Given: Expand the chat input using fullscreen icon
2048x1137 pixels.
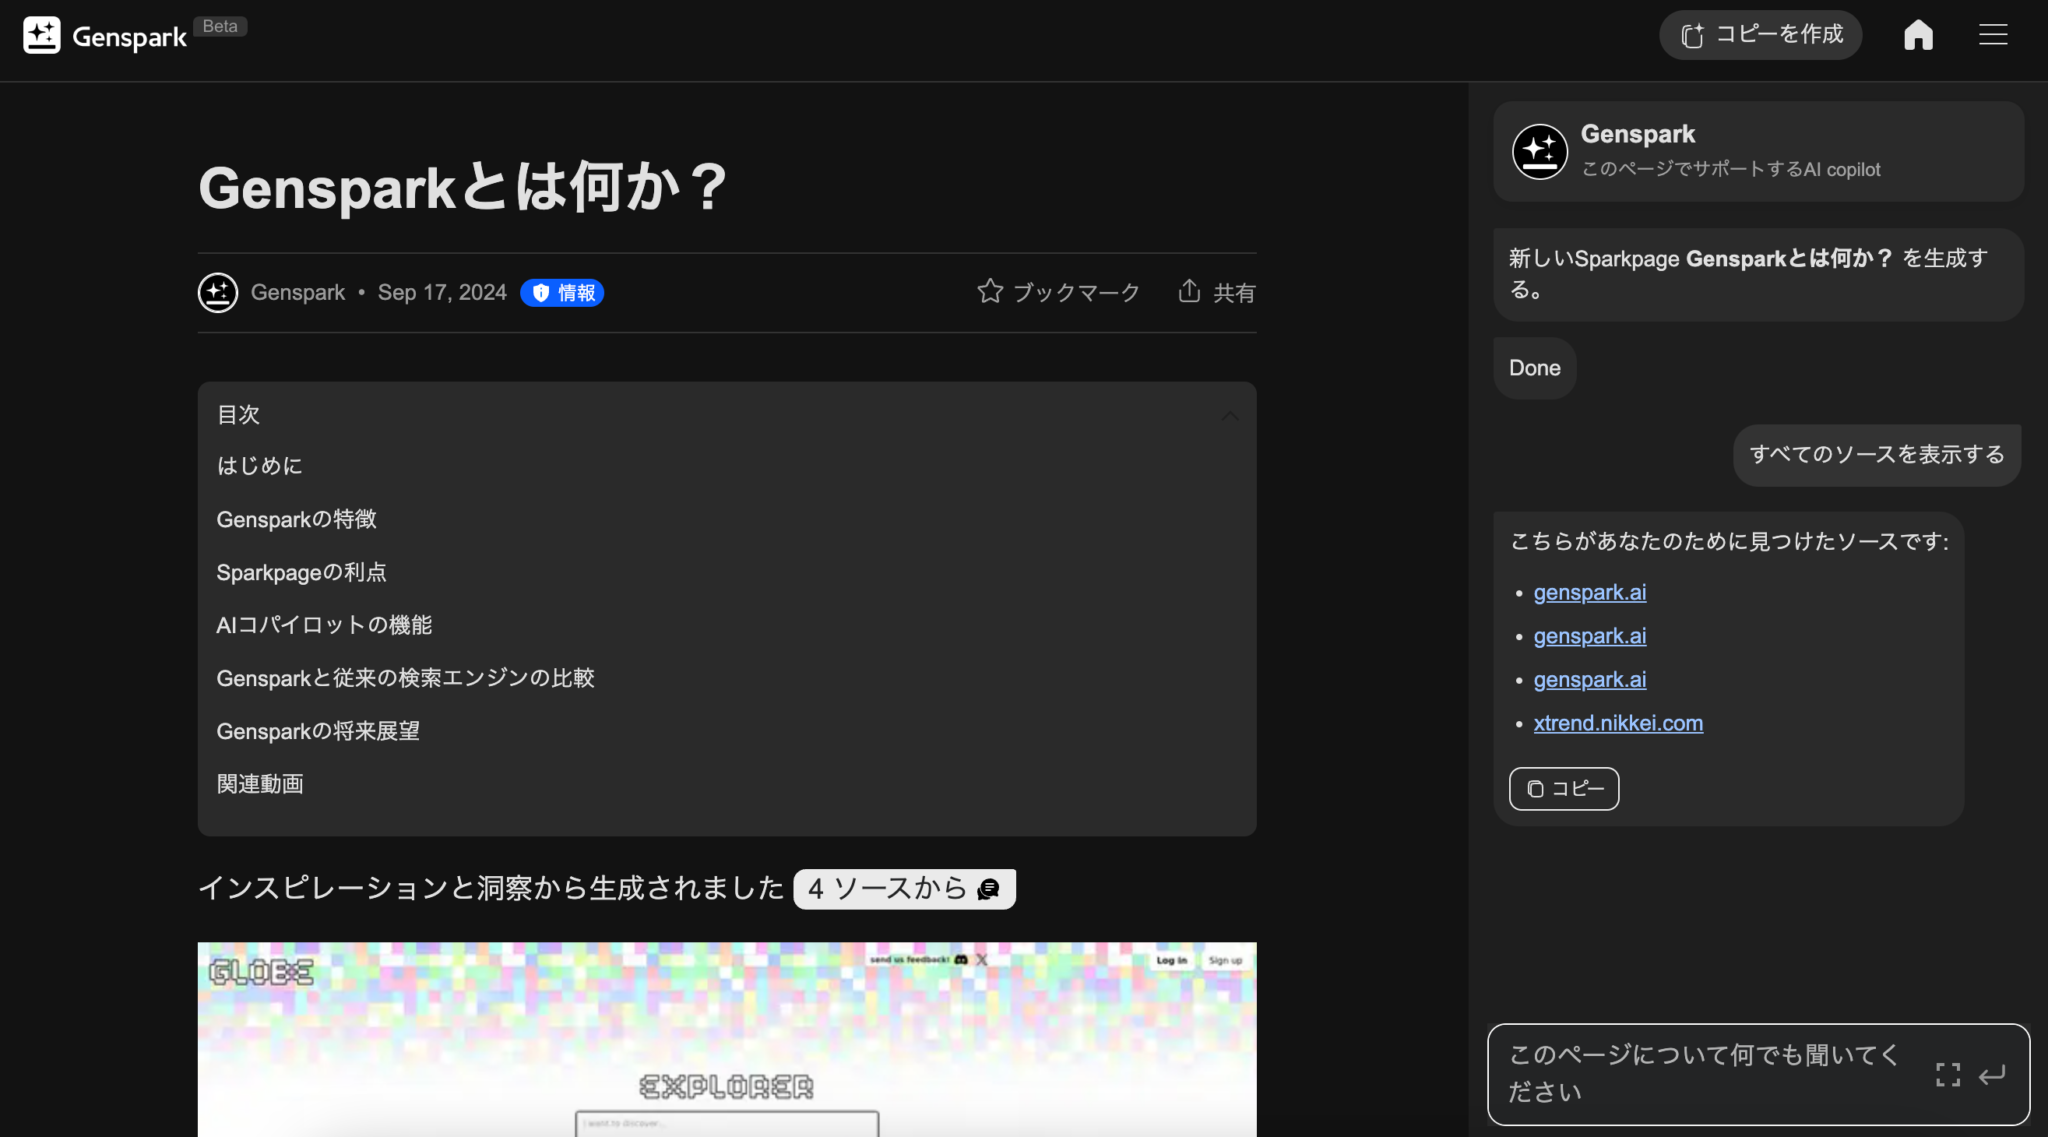Looking at the screenshot, I should point(1946,1073).
